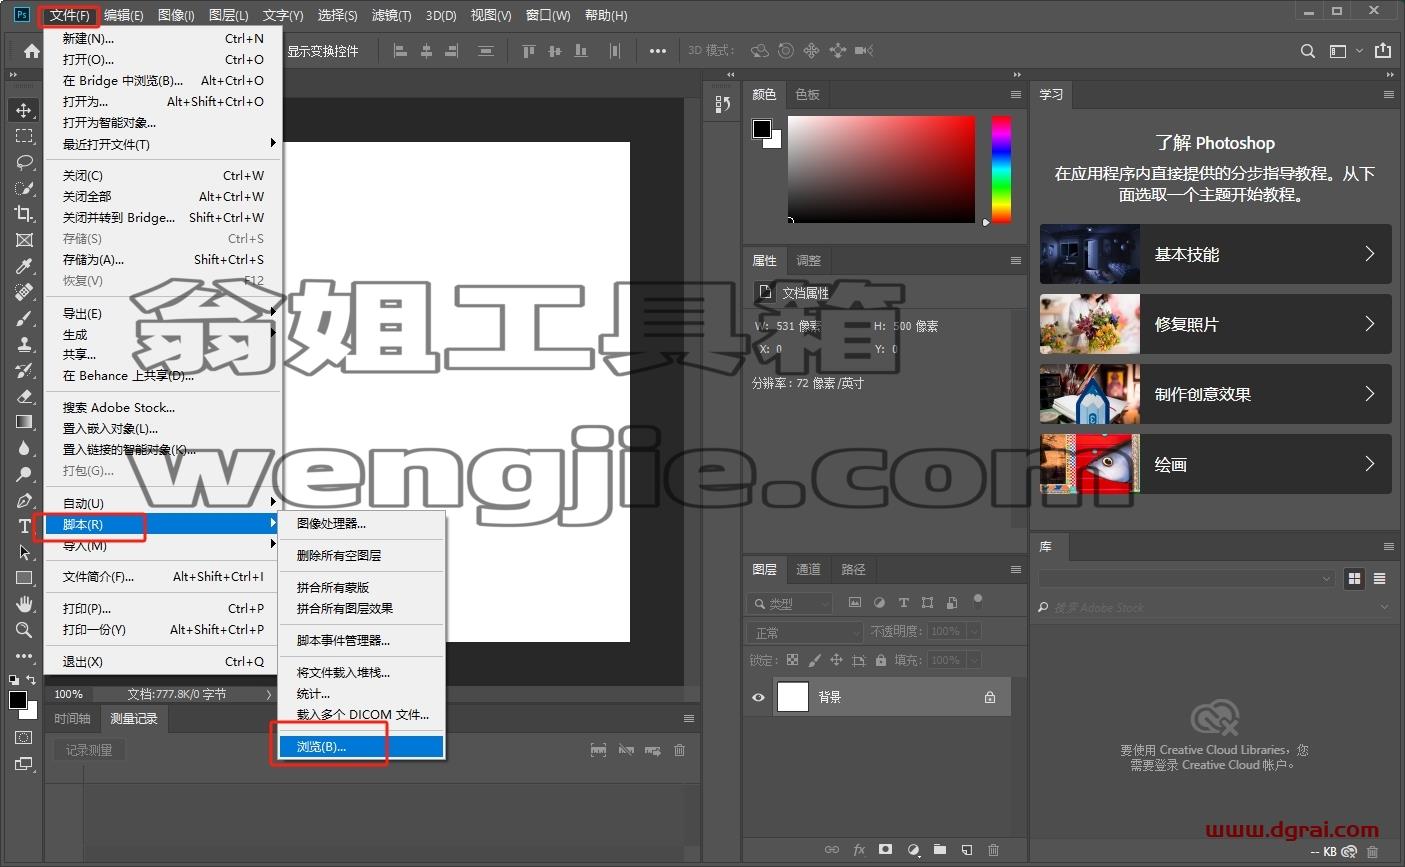Click the 记录测量 button
The width and height of the screenshot is (1405, 867).
click(x=89, y=750)
